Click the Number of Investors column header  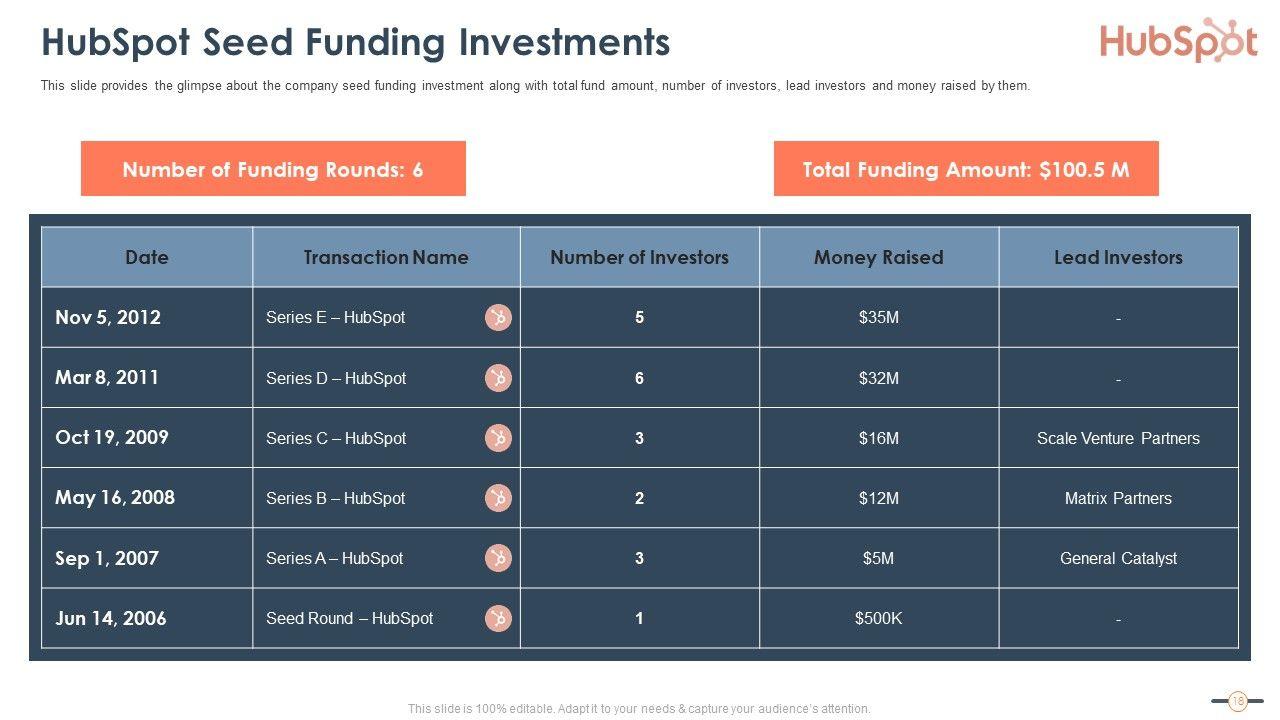click(639, 257)
